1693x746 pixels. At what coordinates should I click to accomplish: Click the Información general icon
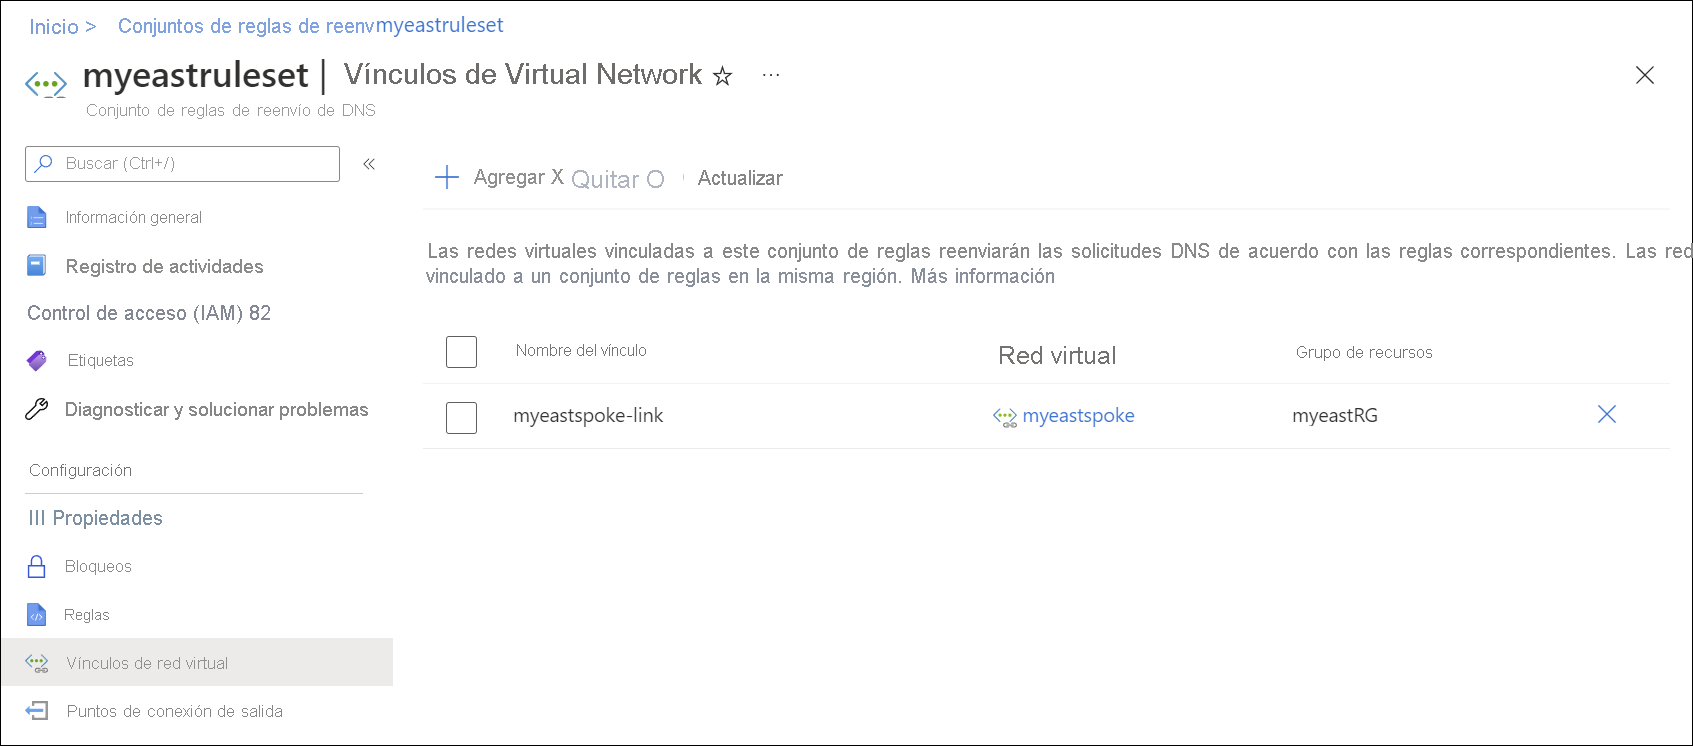point(37,217)
